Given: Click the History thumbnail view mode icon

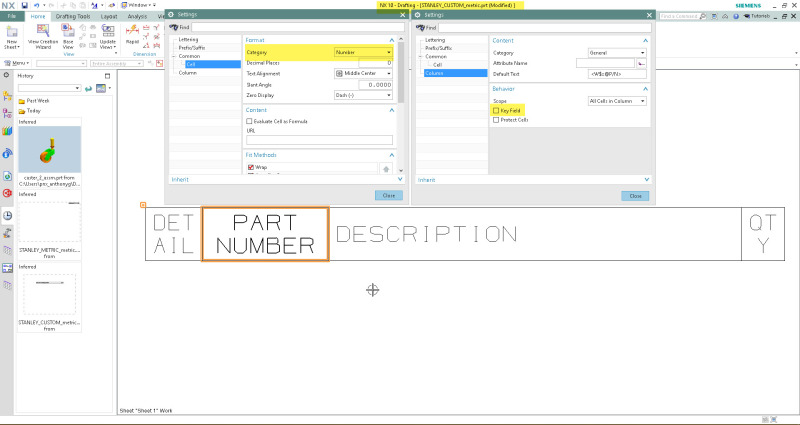Looking at the screenshot, I should [x=101, y=88].
